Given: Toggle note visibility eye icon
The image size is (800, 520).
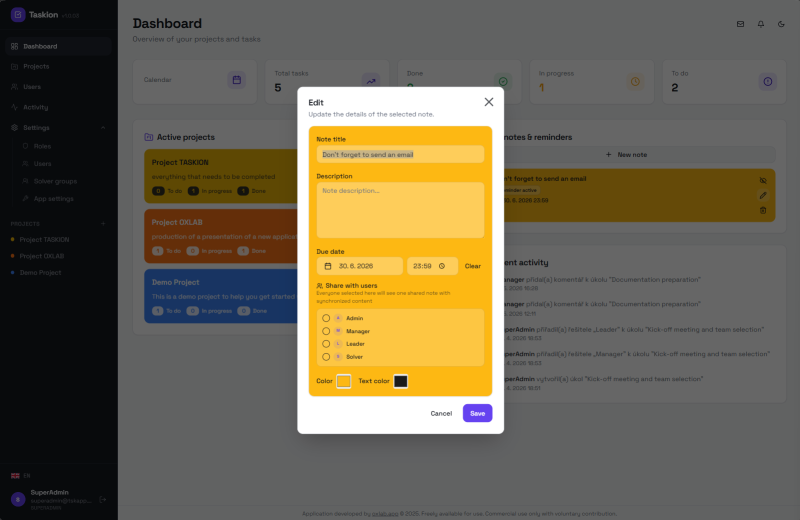Looking at the screenshot, I should pos(763,181).
